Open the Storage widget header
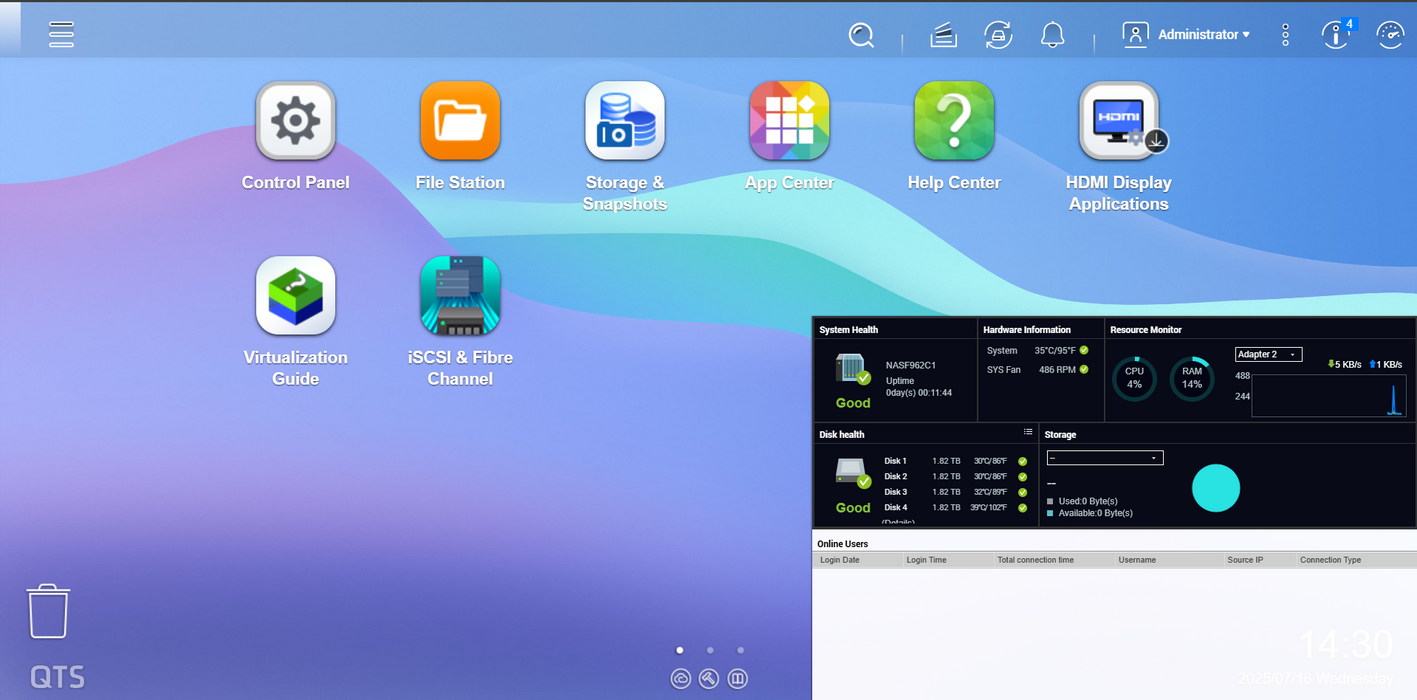The width and height of the screenshot is (1417, 700). (1060, 435)
